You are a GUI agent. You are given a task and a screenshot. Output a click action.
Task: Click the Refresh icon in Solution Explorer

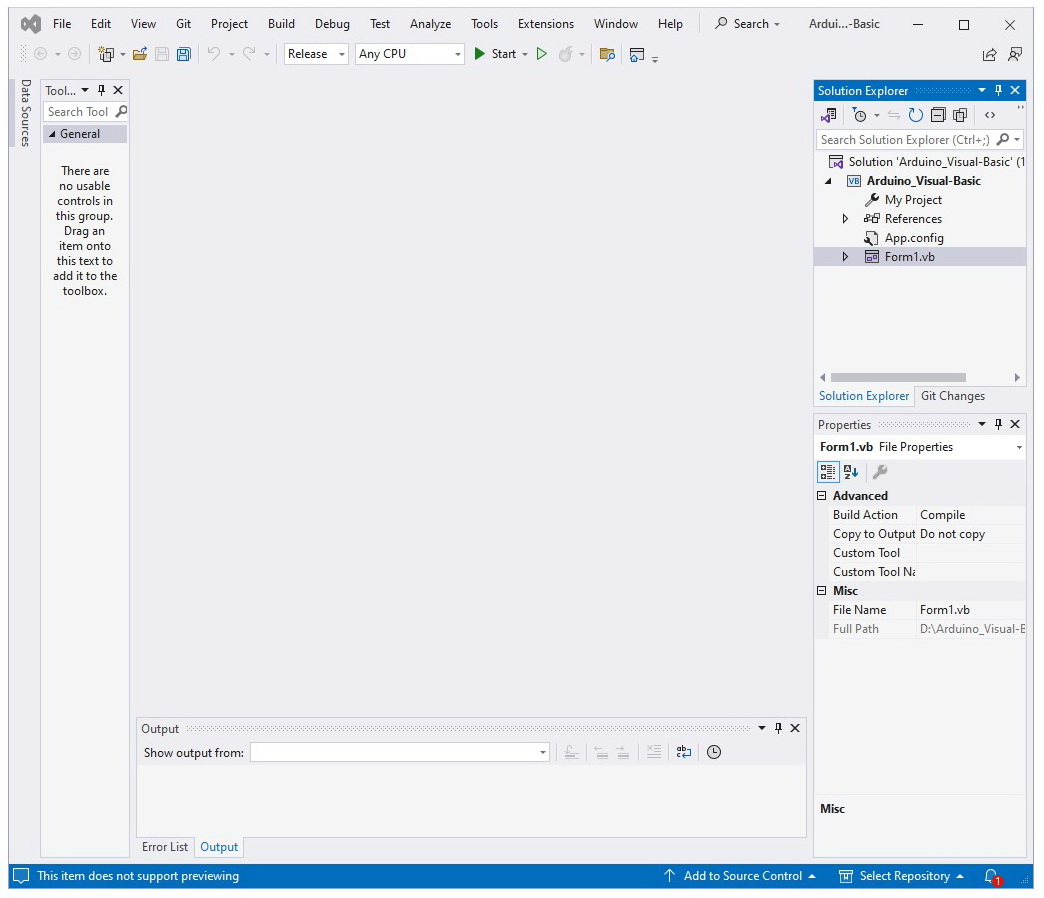916,115
